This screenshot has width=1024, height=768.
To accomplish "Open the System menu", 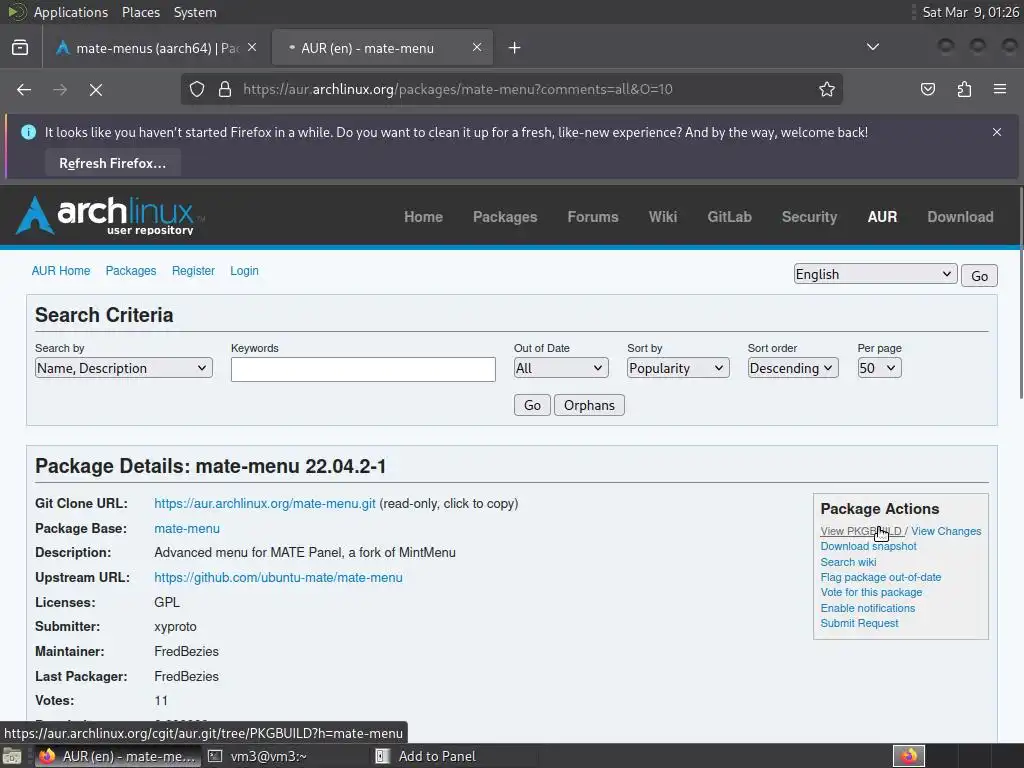I will pyautogui.click(x=195, y=12).
